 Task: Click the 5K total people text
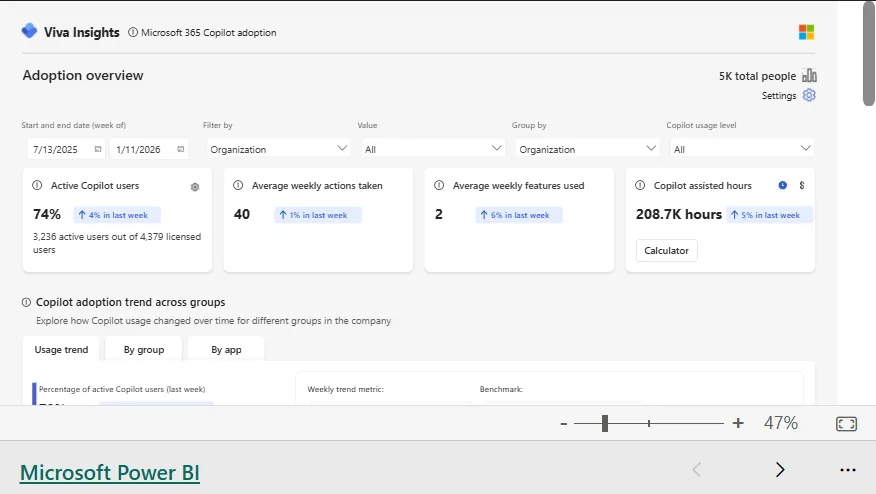coord(757,75)
